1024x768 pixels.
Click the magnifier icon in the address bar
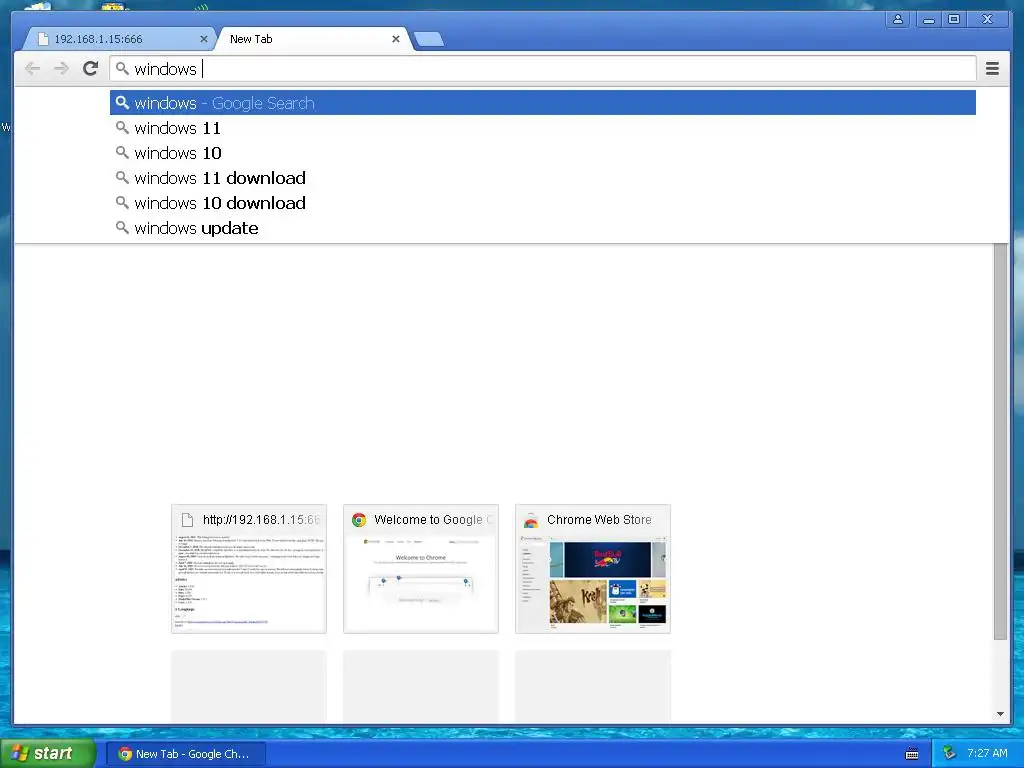click(122, 68)
